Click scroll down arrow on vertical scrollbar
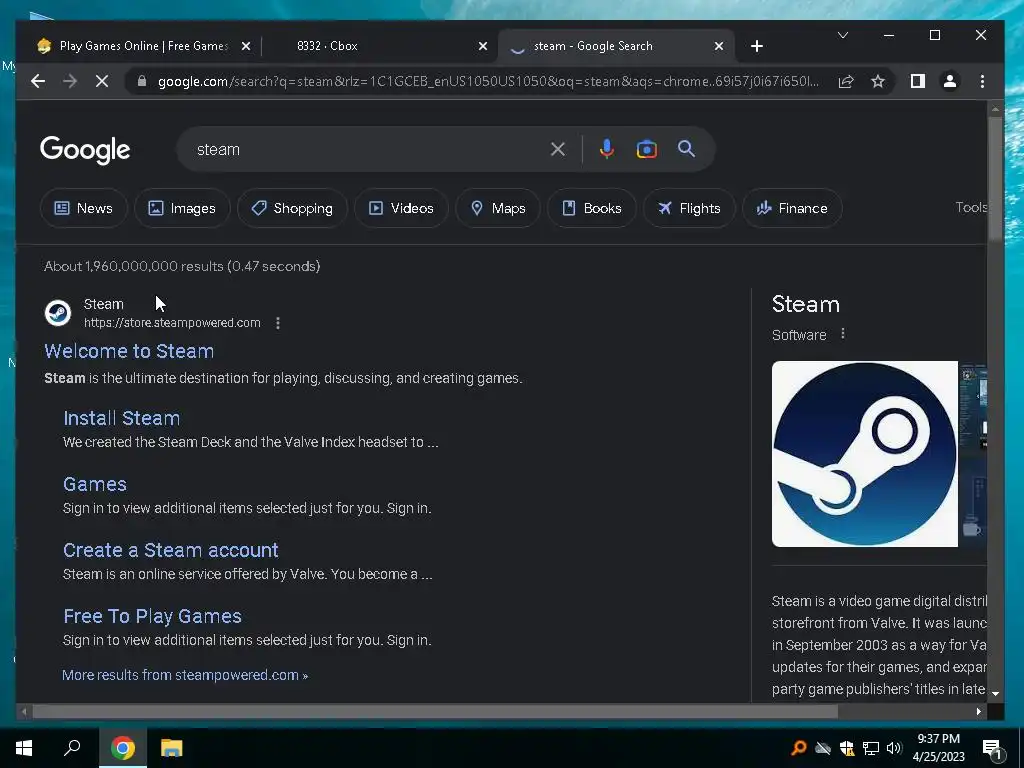This screenshot has height=768, width=1024. pyautogui.click(x=995, y=694)
